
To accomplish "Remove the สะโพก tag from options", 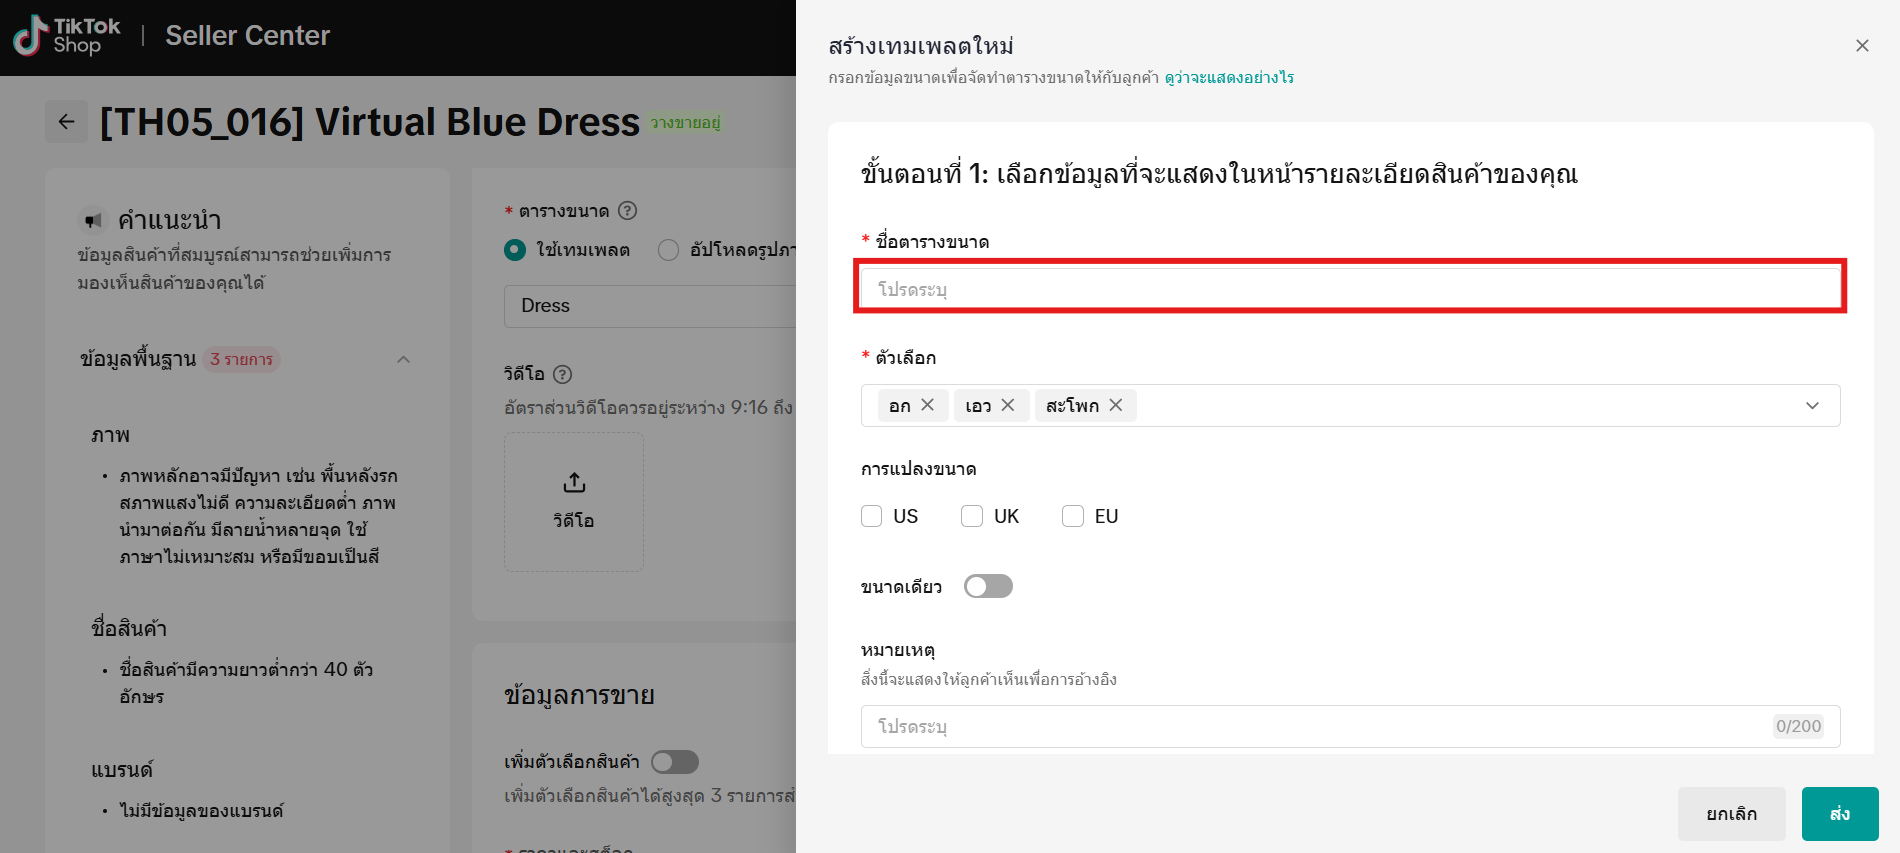I will click(x=1116, y=405).
